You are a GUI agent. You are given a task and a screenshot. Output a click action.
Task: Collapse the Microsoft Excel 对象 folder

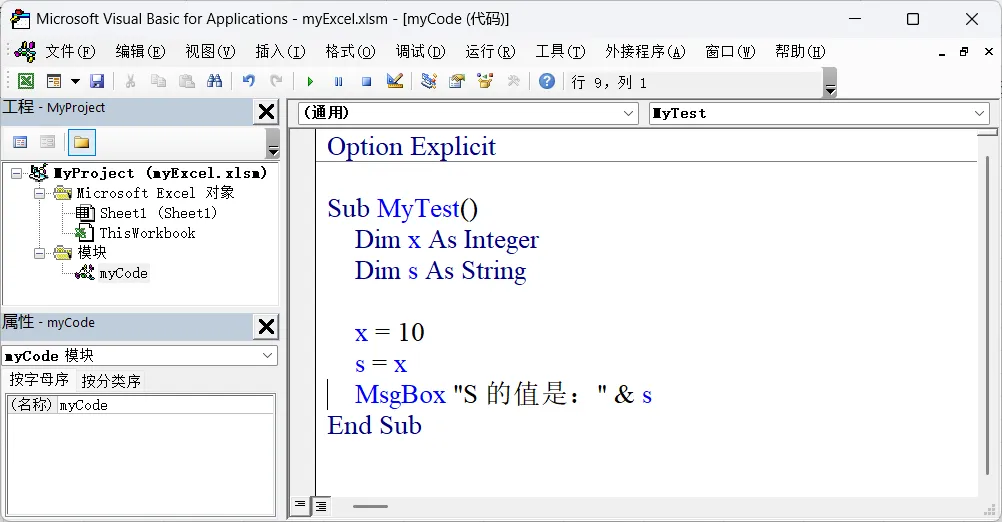pyautogui.click(x=40, y=193)
